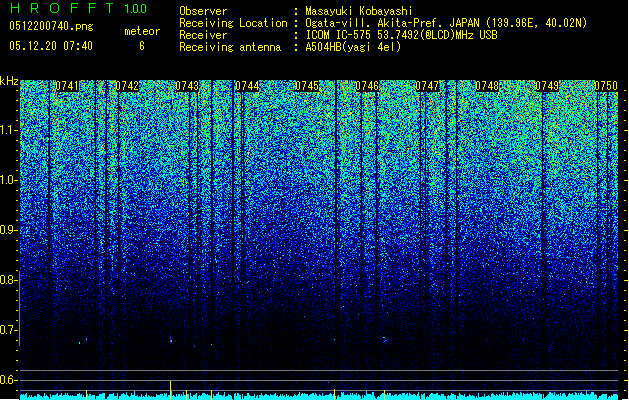Select the Ogata-vill. Akita-Pref. JAPAN location text
The image size is (629, 400).
[446, 23]
